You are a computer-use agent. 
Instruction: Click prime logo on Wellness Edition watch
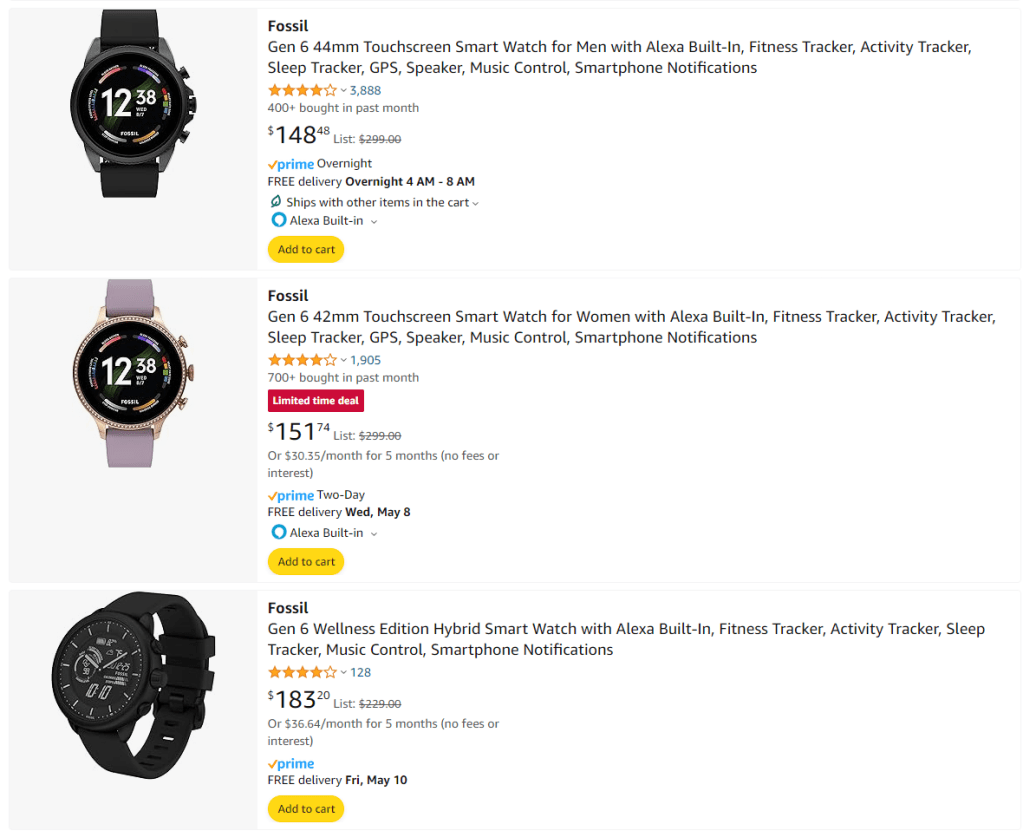pyautogui.click(x=291, y=764)
